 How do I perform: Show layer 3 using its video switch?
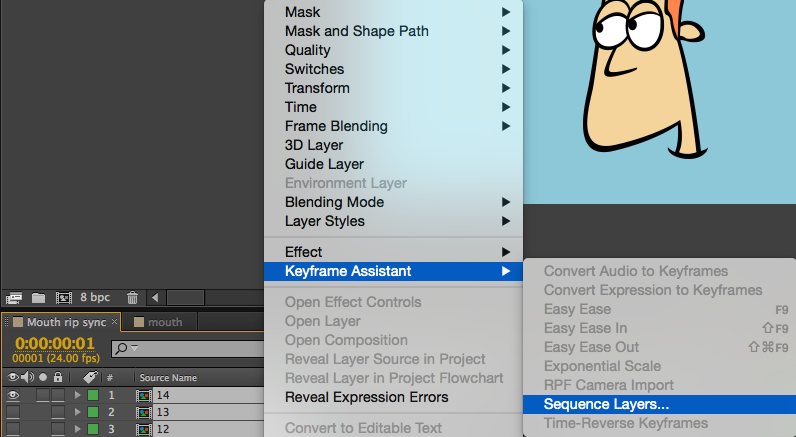(13, 429)
